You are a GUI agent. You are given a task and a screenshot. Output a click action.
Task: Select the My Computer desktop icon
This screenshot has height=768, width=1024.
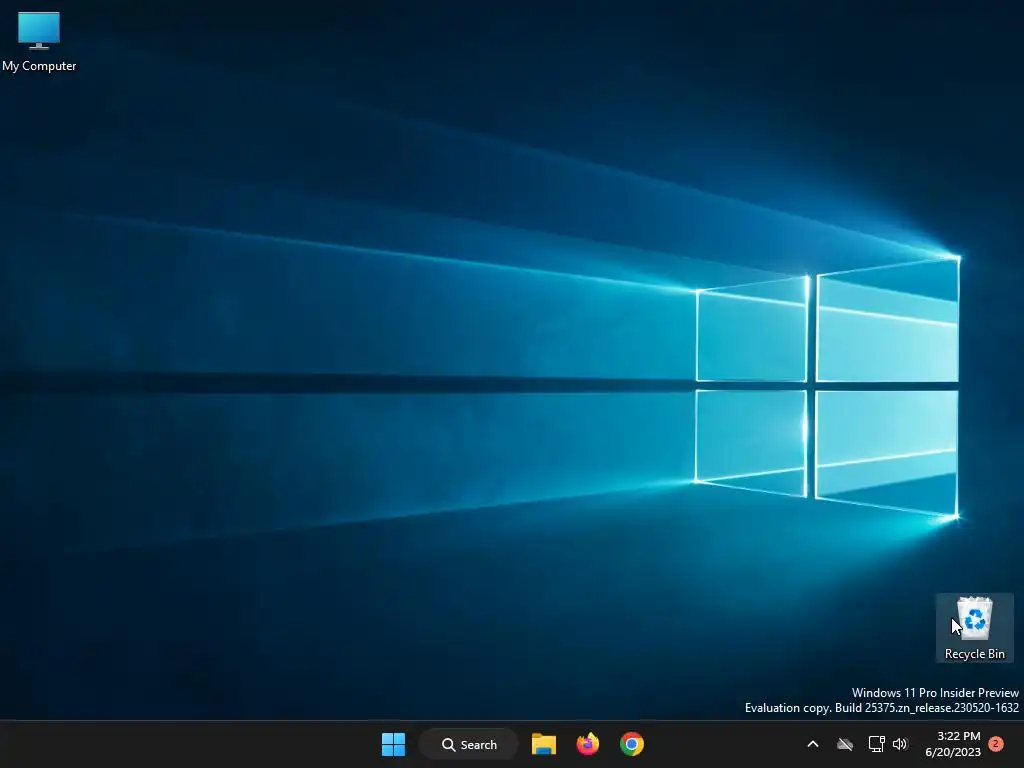point(39,42)
